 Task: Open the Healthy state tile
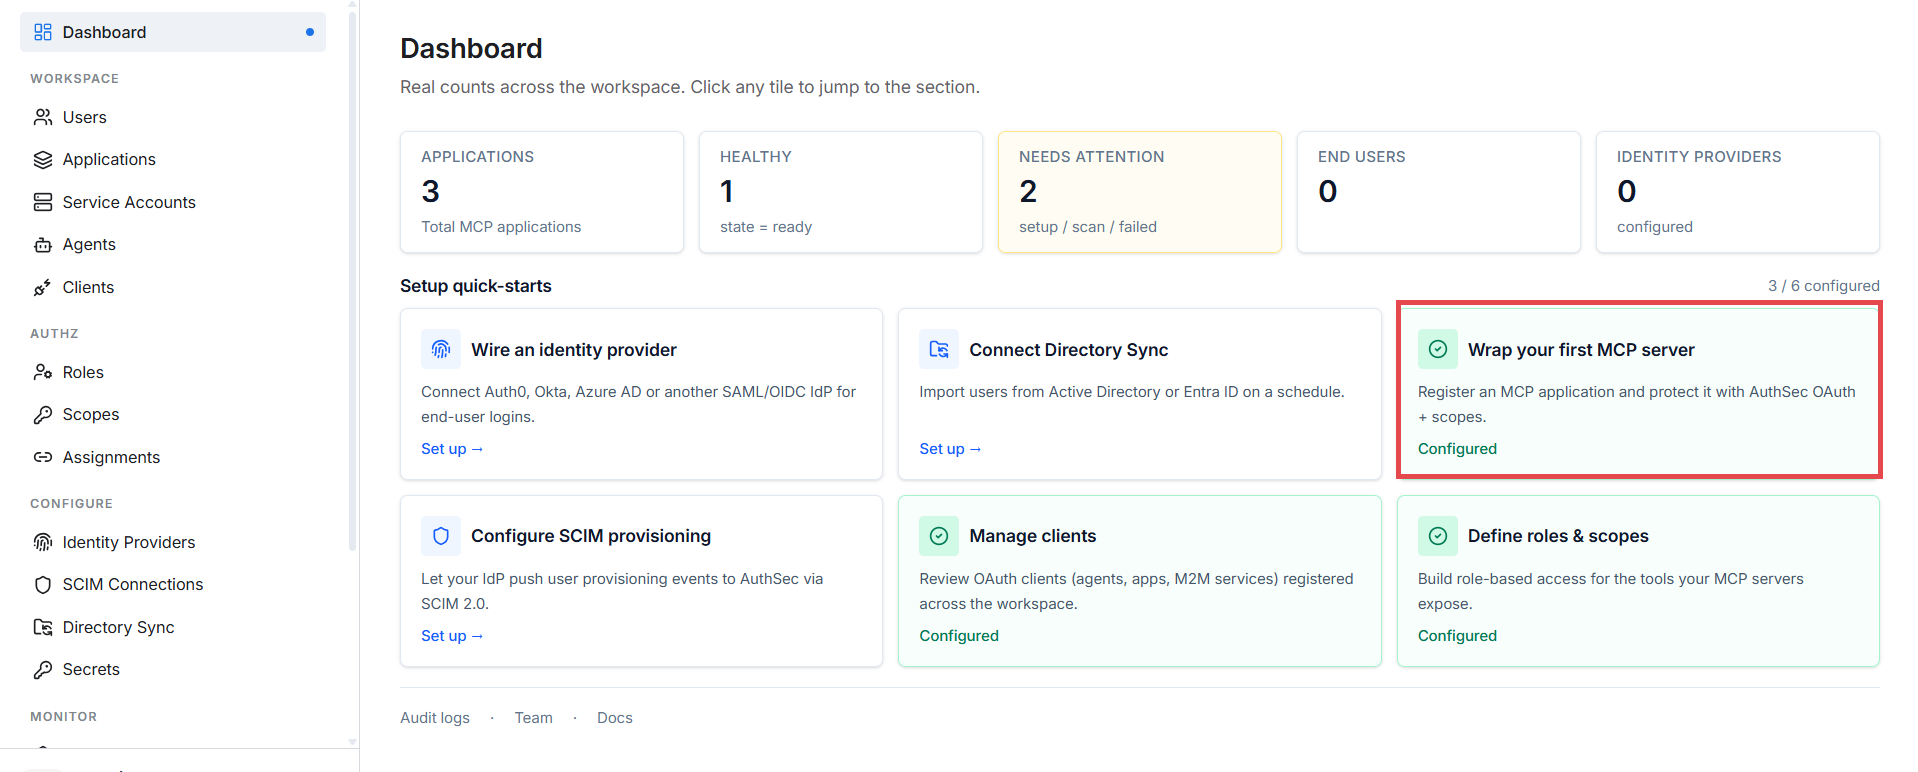[841, 192]
